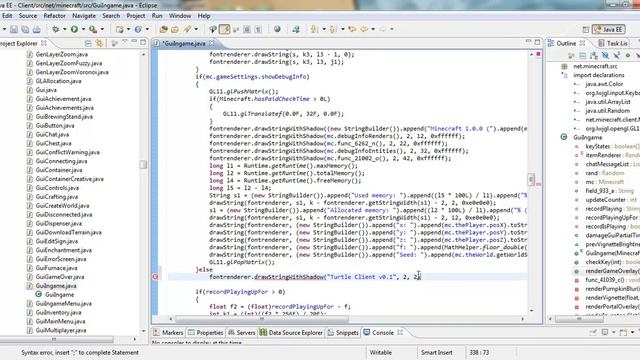The image size is (640, 360).
Task: Open the Forward navigation history dropdown
Action: click(x=391, y=29)
